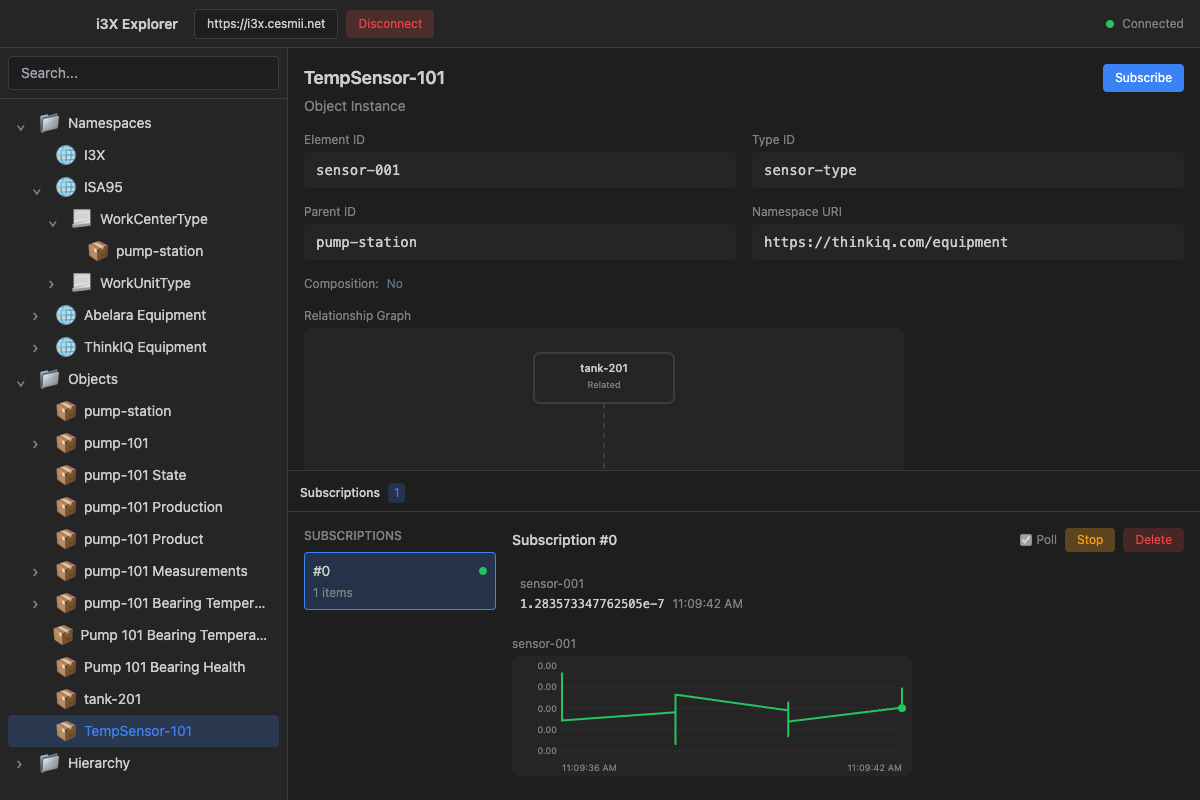The image size is (1200, 800).
Task: Click the Objects folder icon
Action: [x=50, y=379]
